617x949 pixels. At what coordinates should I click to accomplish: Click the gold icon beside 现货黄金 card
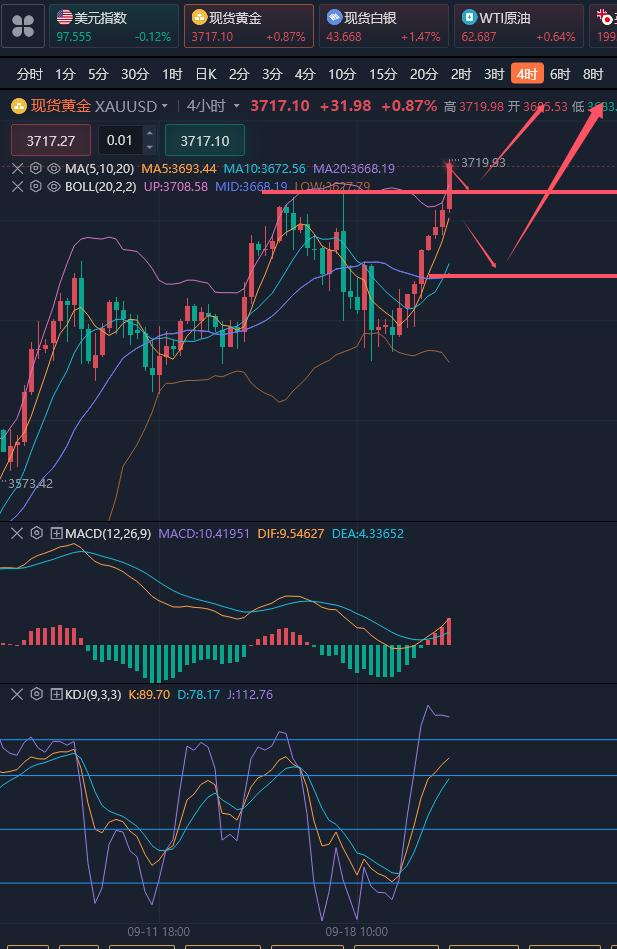(199, 17)
